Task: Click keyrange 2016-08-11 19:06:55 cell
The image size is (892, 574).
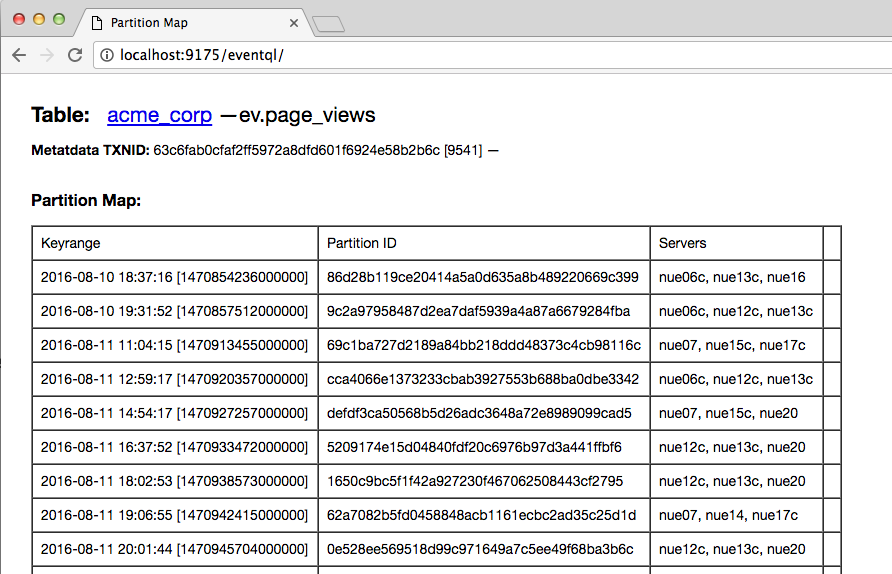Action: (x=175, y=515)
